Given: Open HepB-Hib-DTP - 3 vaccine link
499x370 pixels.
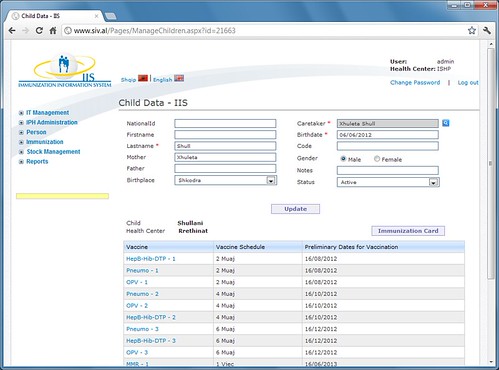Looking at the screenshot, I should click(x=151, y=341).
